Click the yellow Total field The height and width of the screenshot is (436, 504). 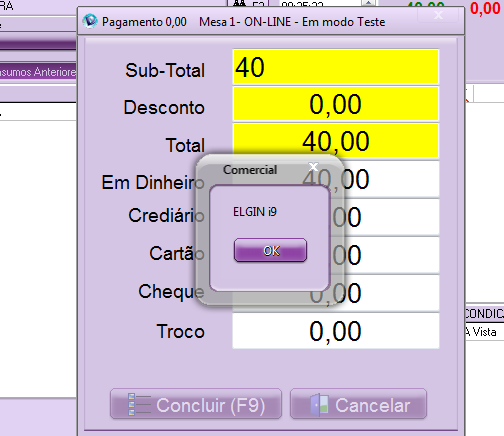[x=336, y=141]
